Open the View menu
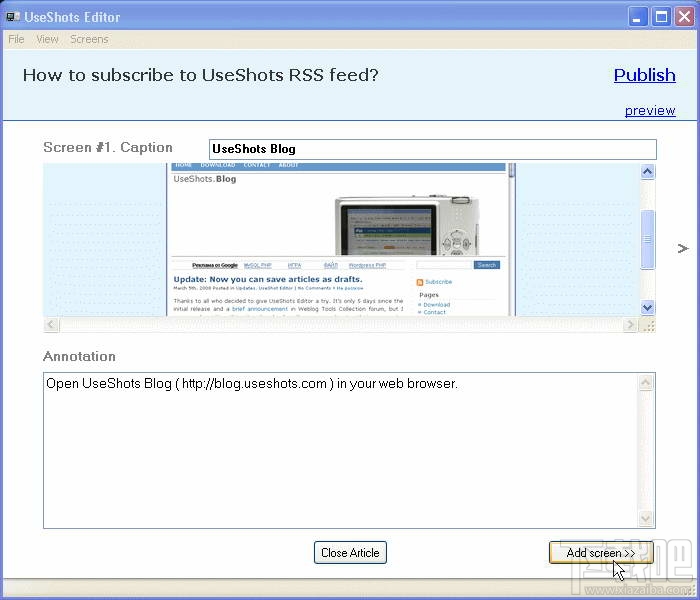 47,39
